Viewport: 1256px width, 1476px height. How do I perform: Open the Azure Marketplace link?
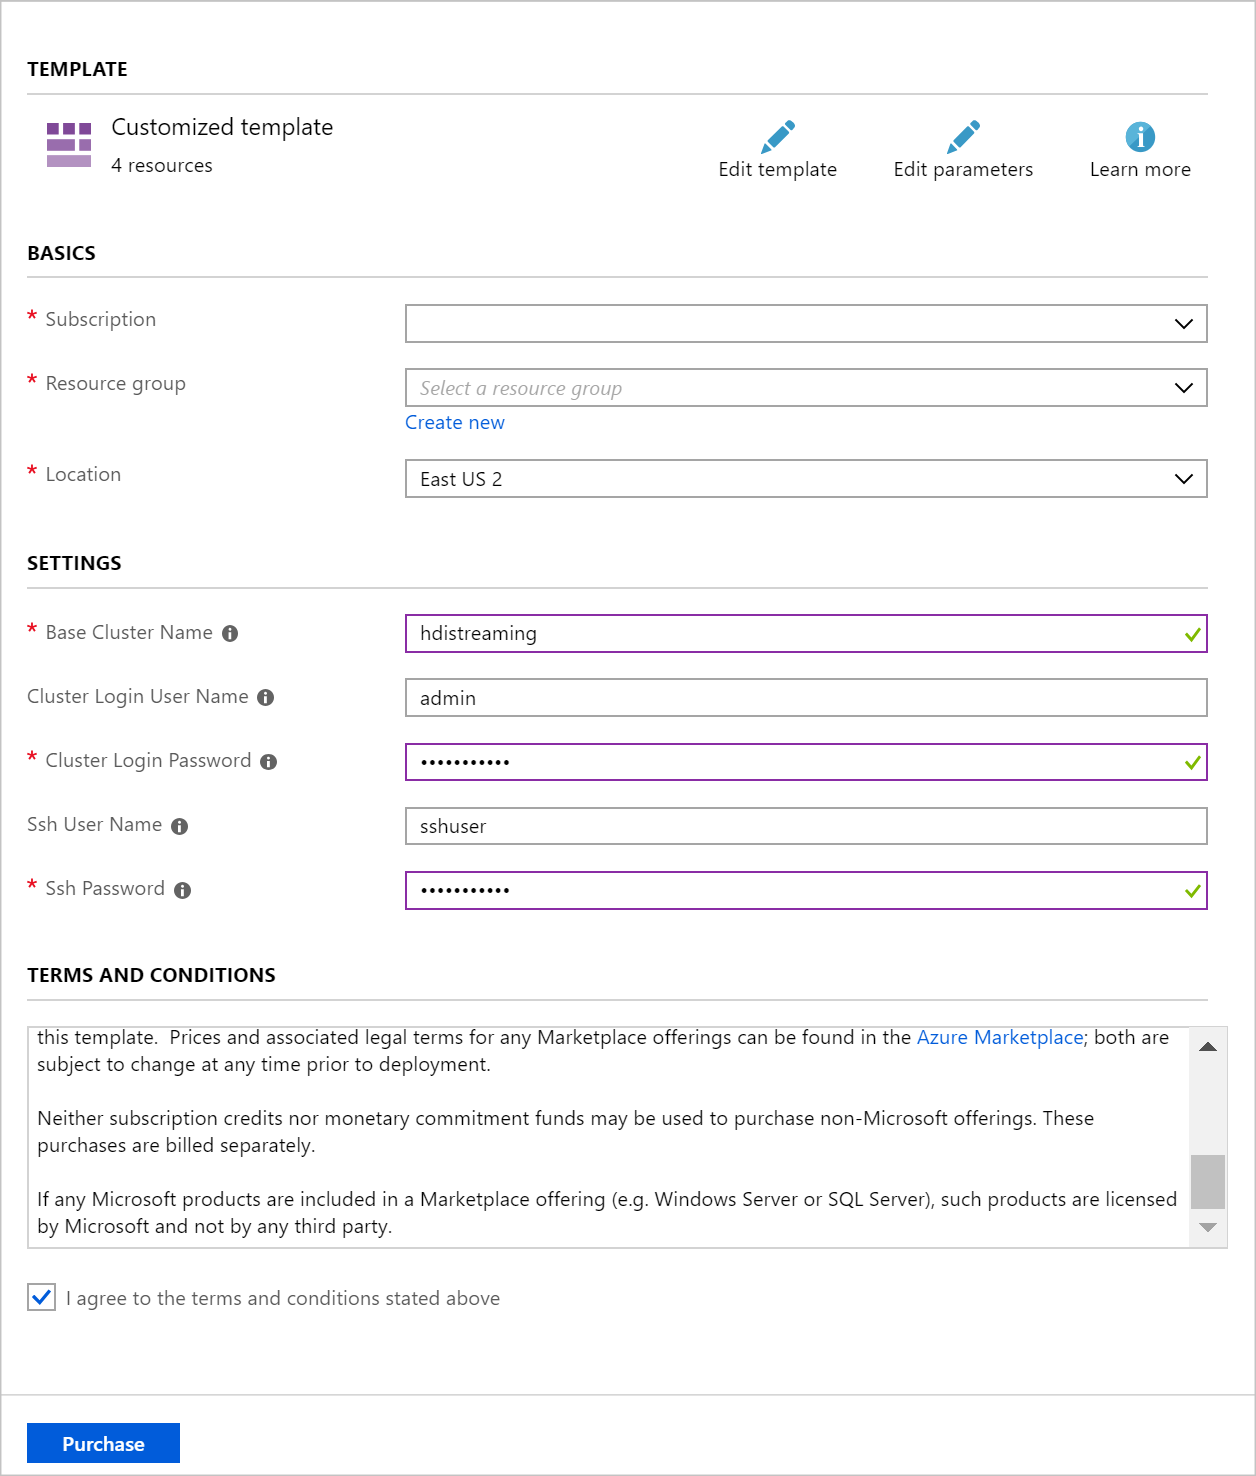[1000, 1038]
